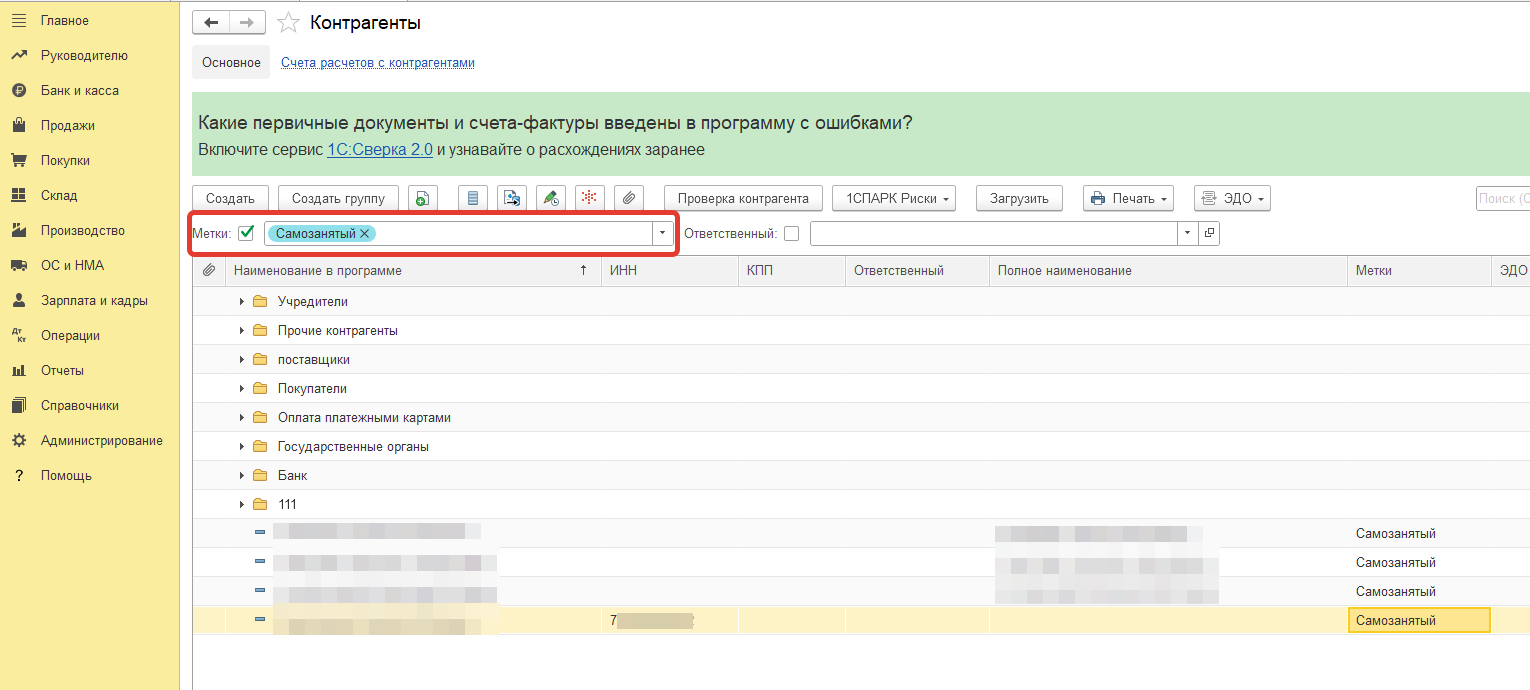Screen dimensions: 1530x690
Task: Open 'Банк и касса' section in sidebar
Action: pyautogui.click(x=79, y=91)
